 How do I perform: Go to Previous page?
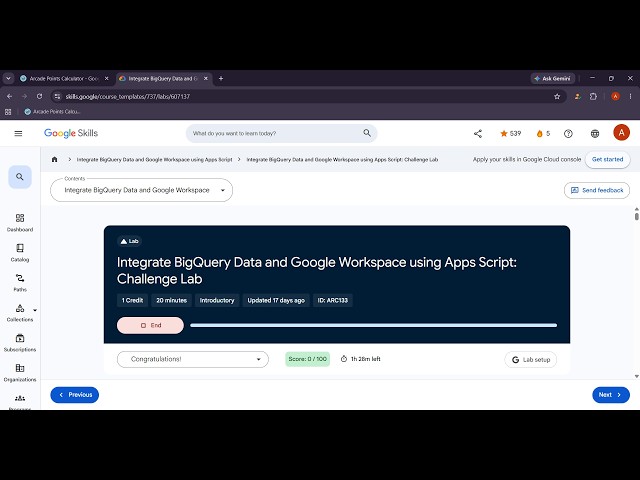(x=74, y=395)
